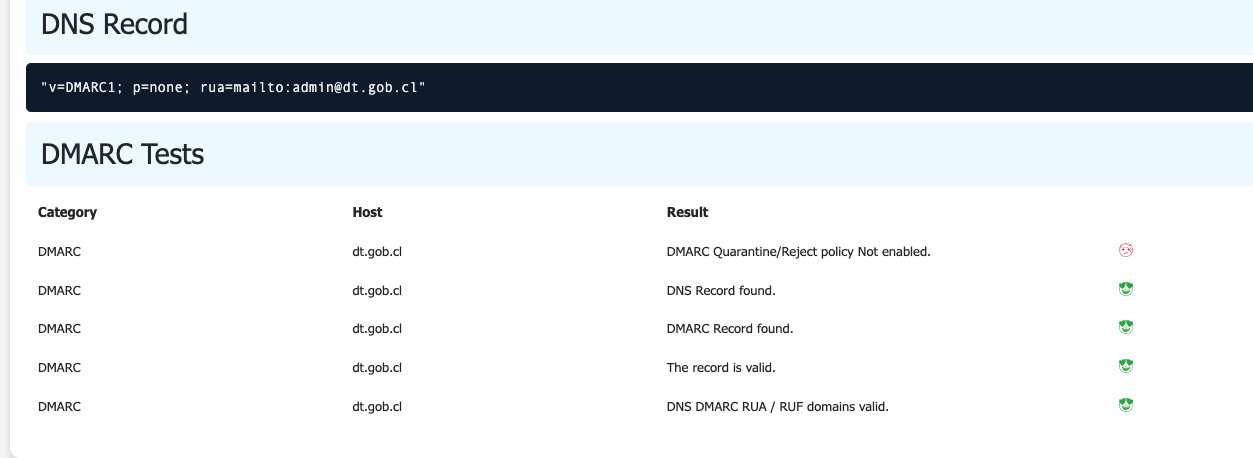The height and width of the screenshot is (458, 1253).
Task: Click the green icon for RUA / RUF domains valid
Action: coord(1127,405)
